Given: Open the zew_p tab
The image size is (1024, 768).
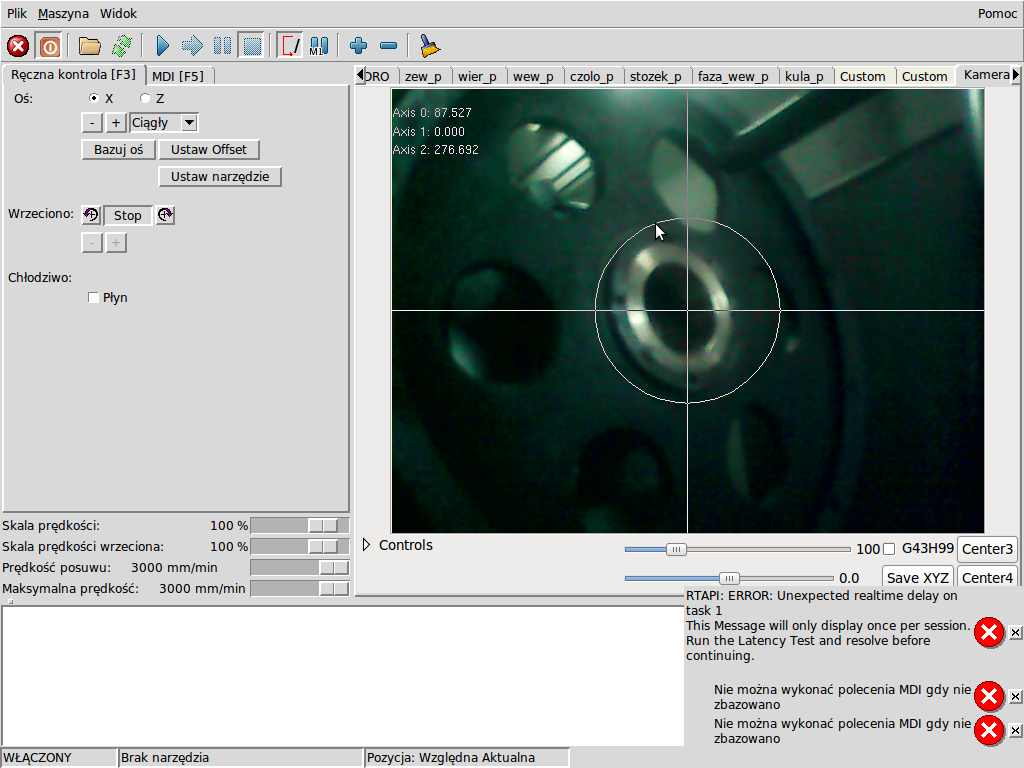Looking at the screenshot, I should click(x=423, y=76).
